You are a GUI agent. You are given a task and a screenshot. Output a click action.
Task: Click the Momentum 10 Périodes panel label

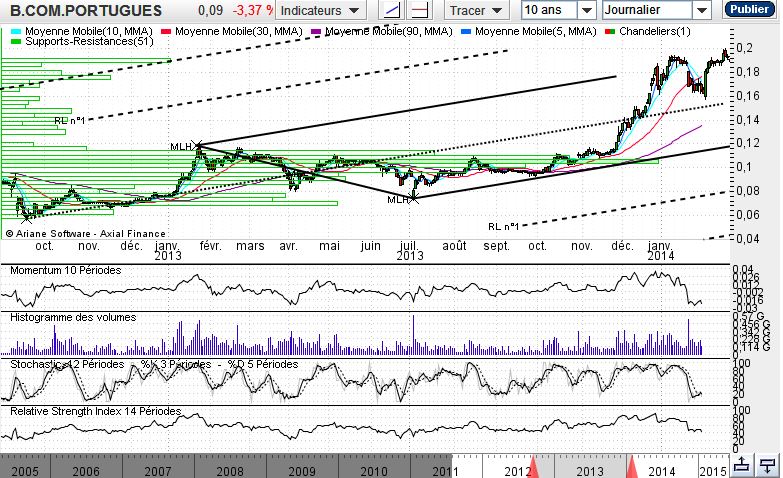(65, 270)
